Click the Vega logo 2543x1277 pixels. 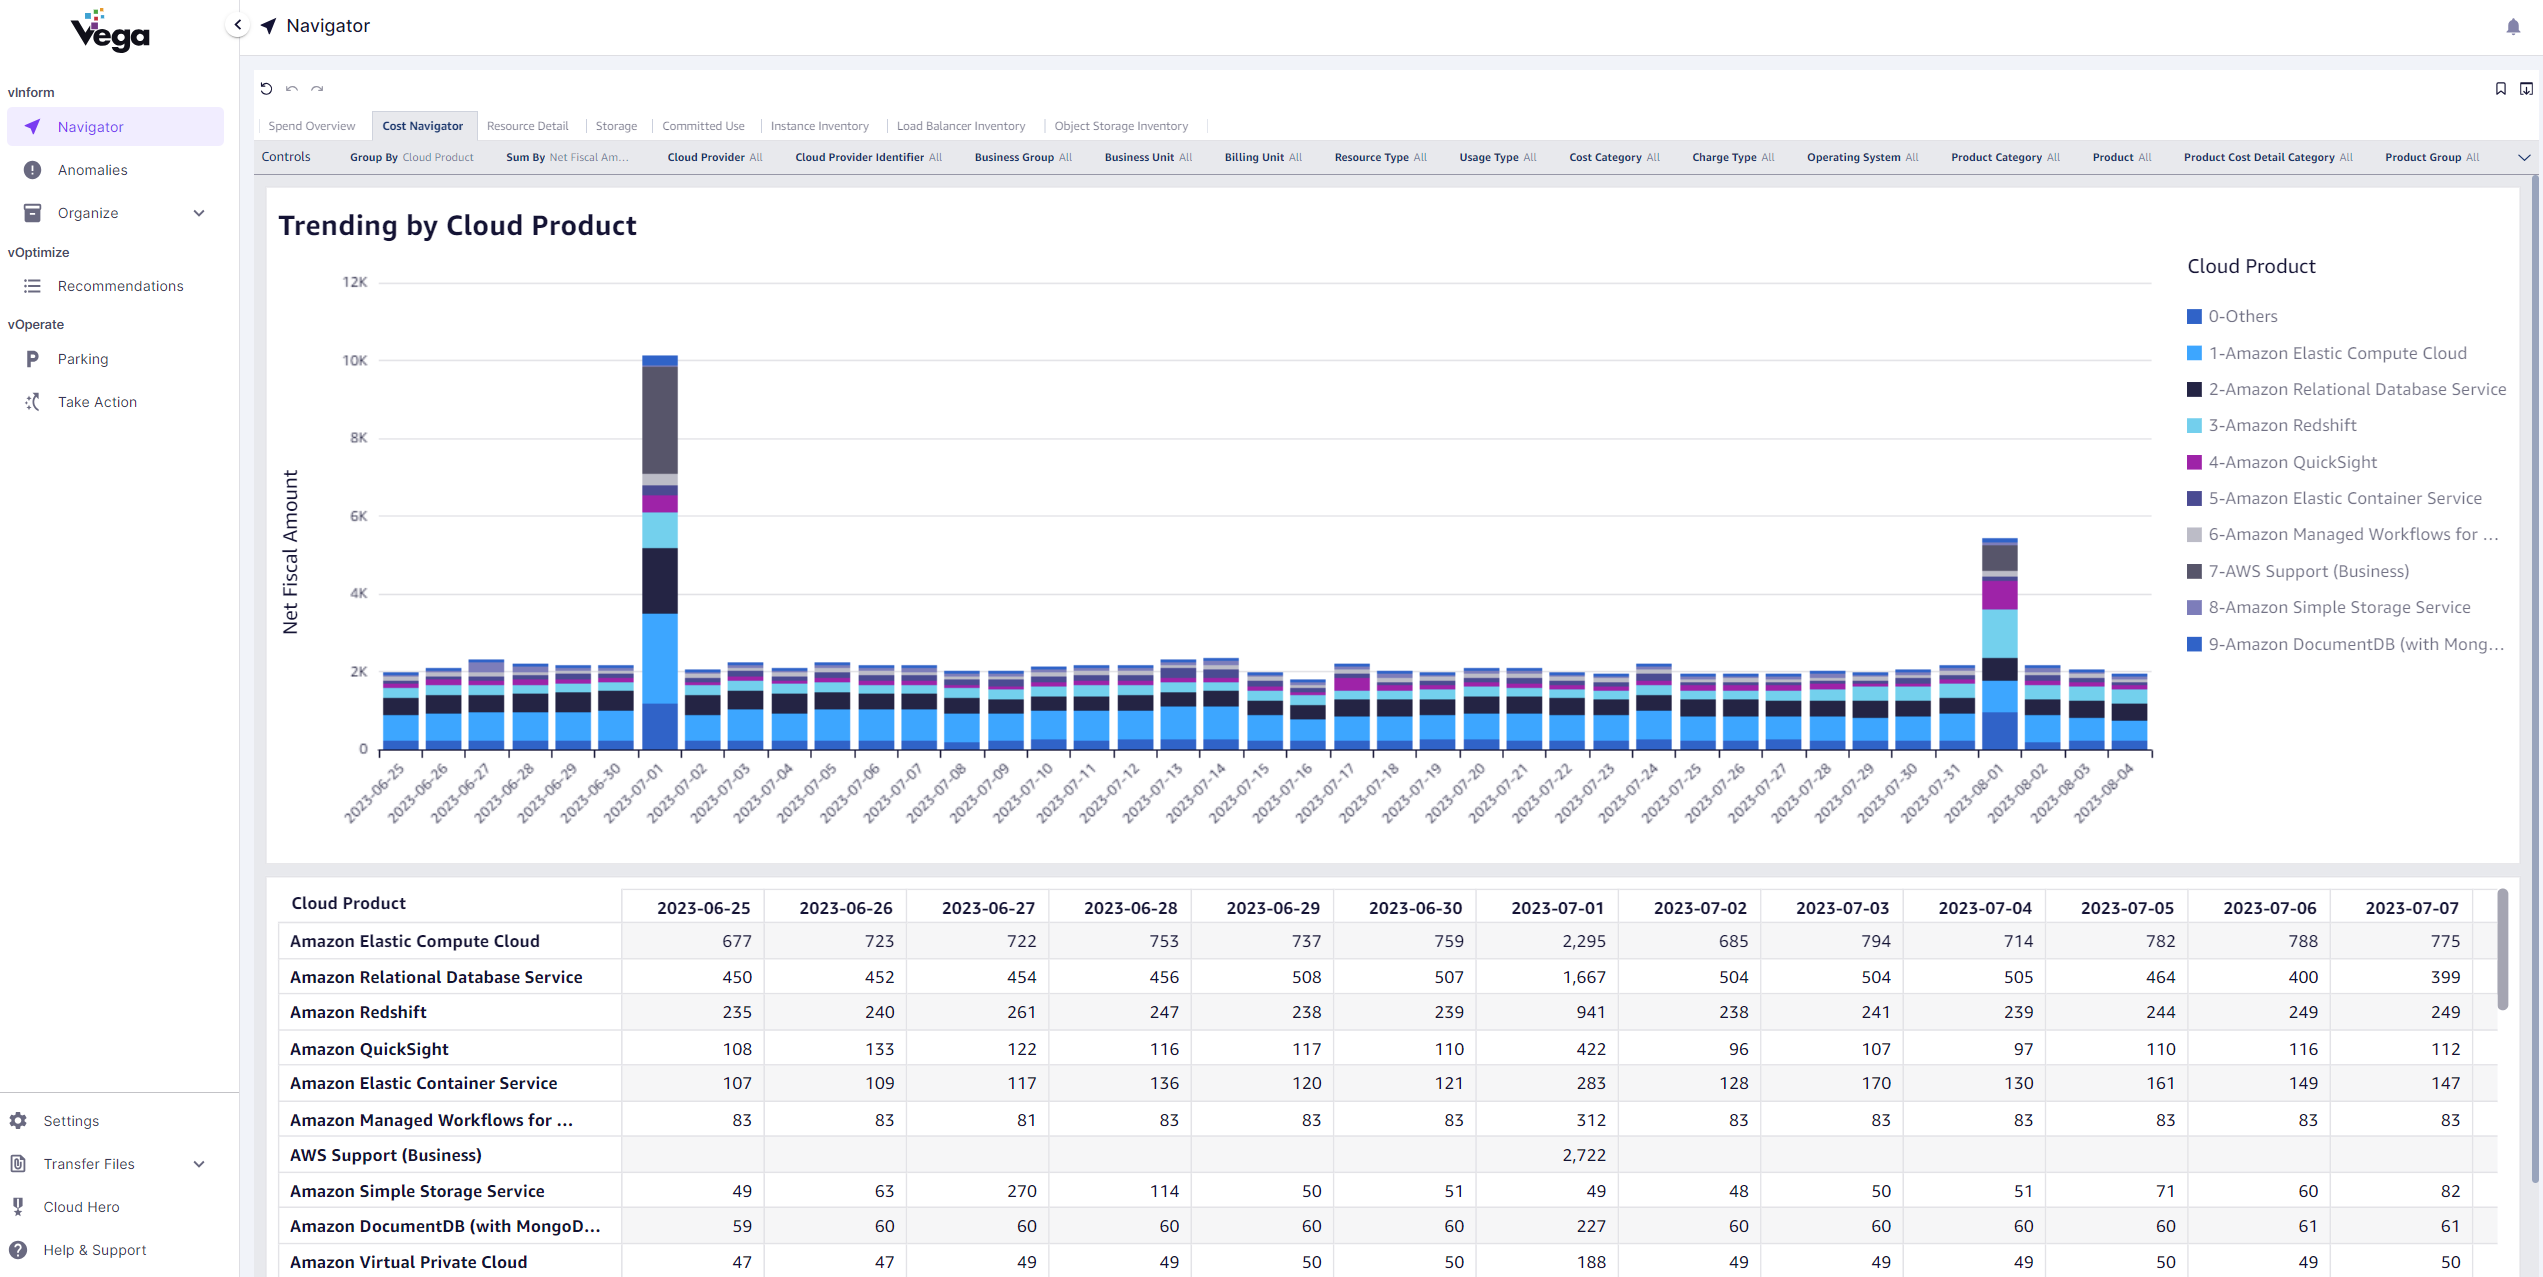[110, 31]
